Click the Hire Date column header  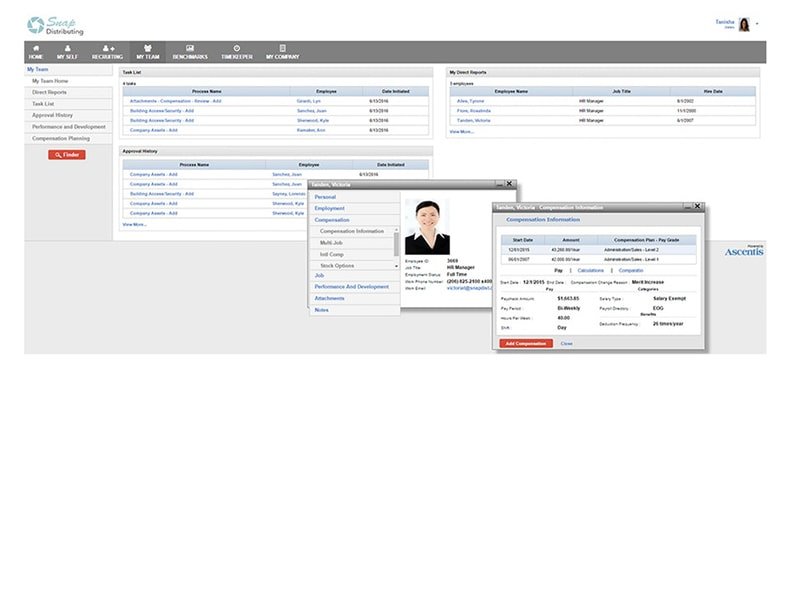pos(713,91)
